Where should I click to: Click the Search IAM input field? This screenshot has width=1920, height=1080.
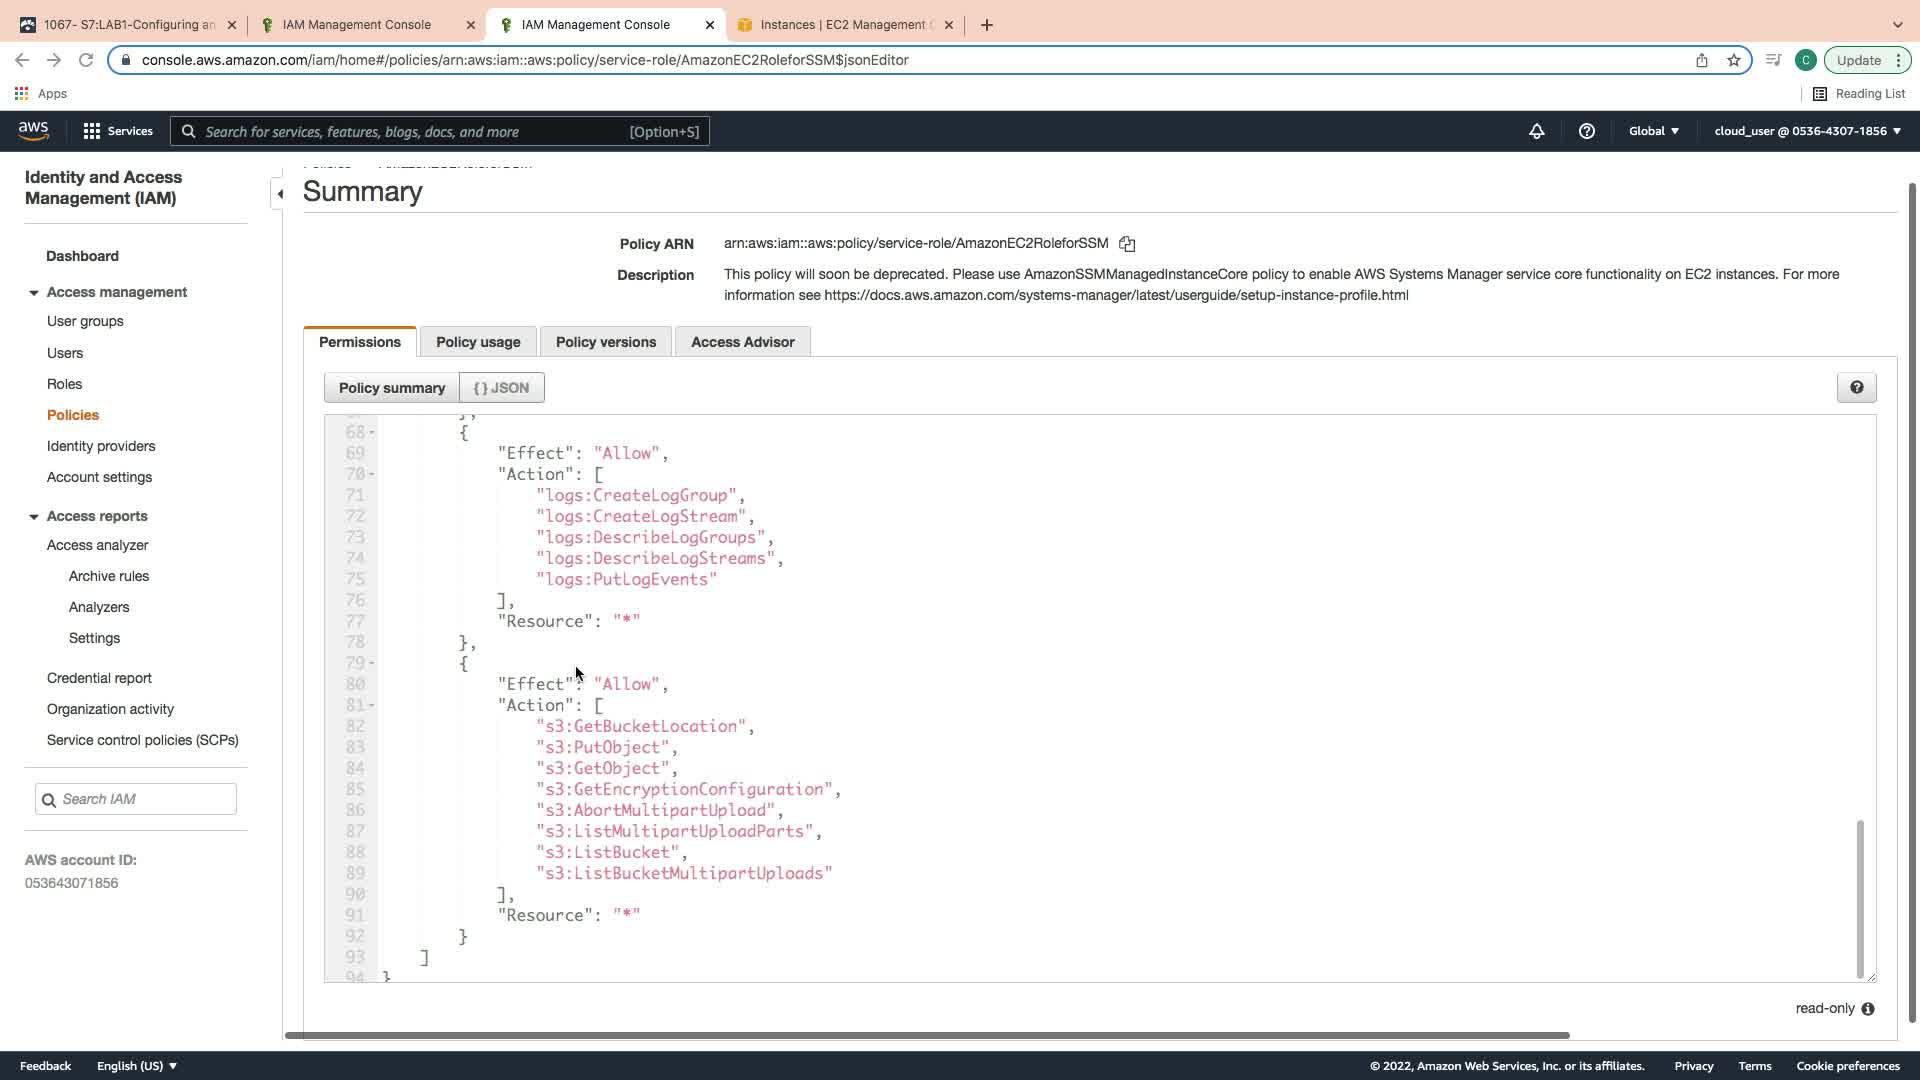[x=145, y=799]
